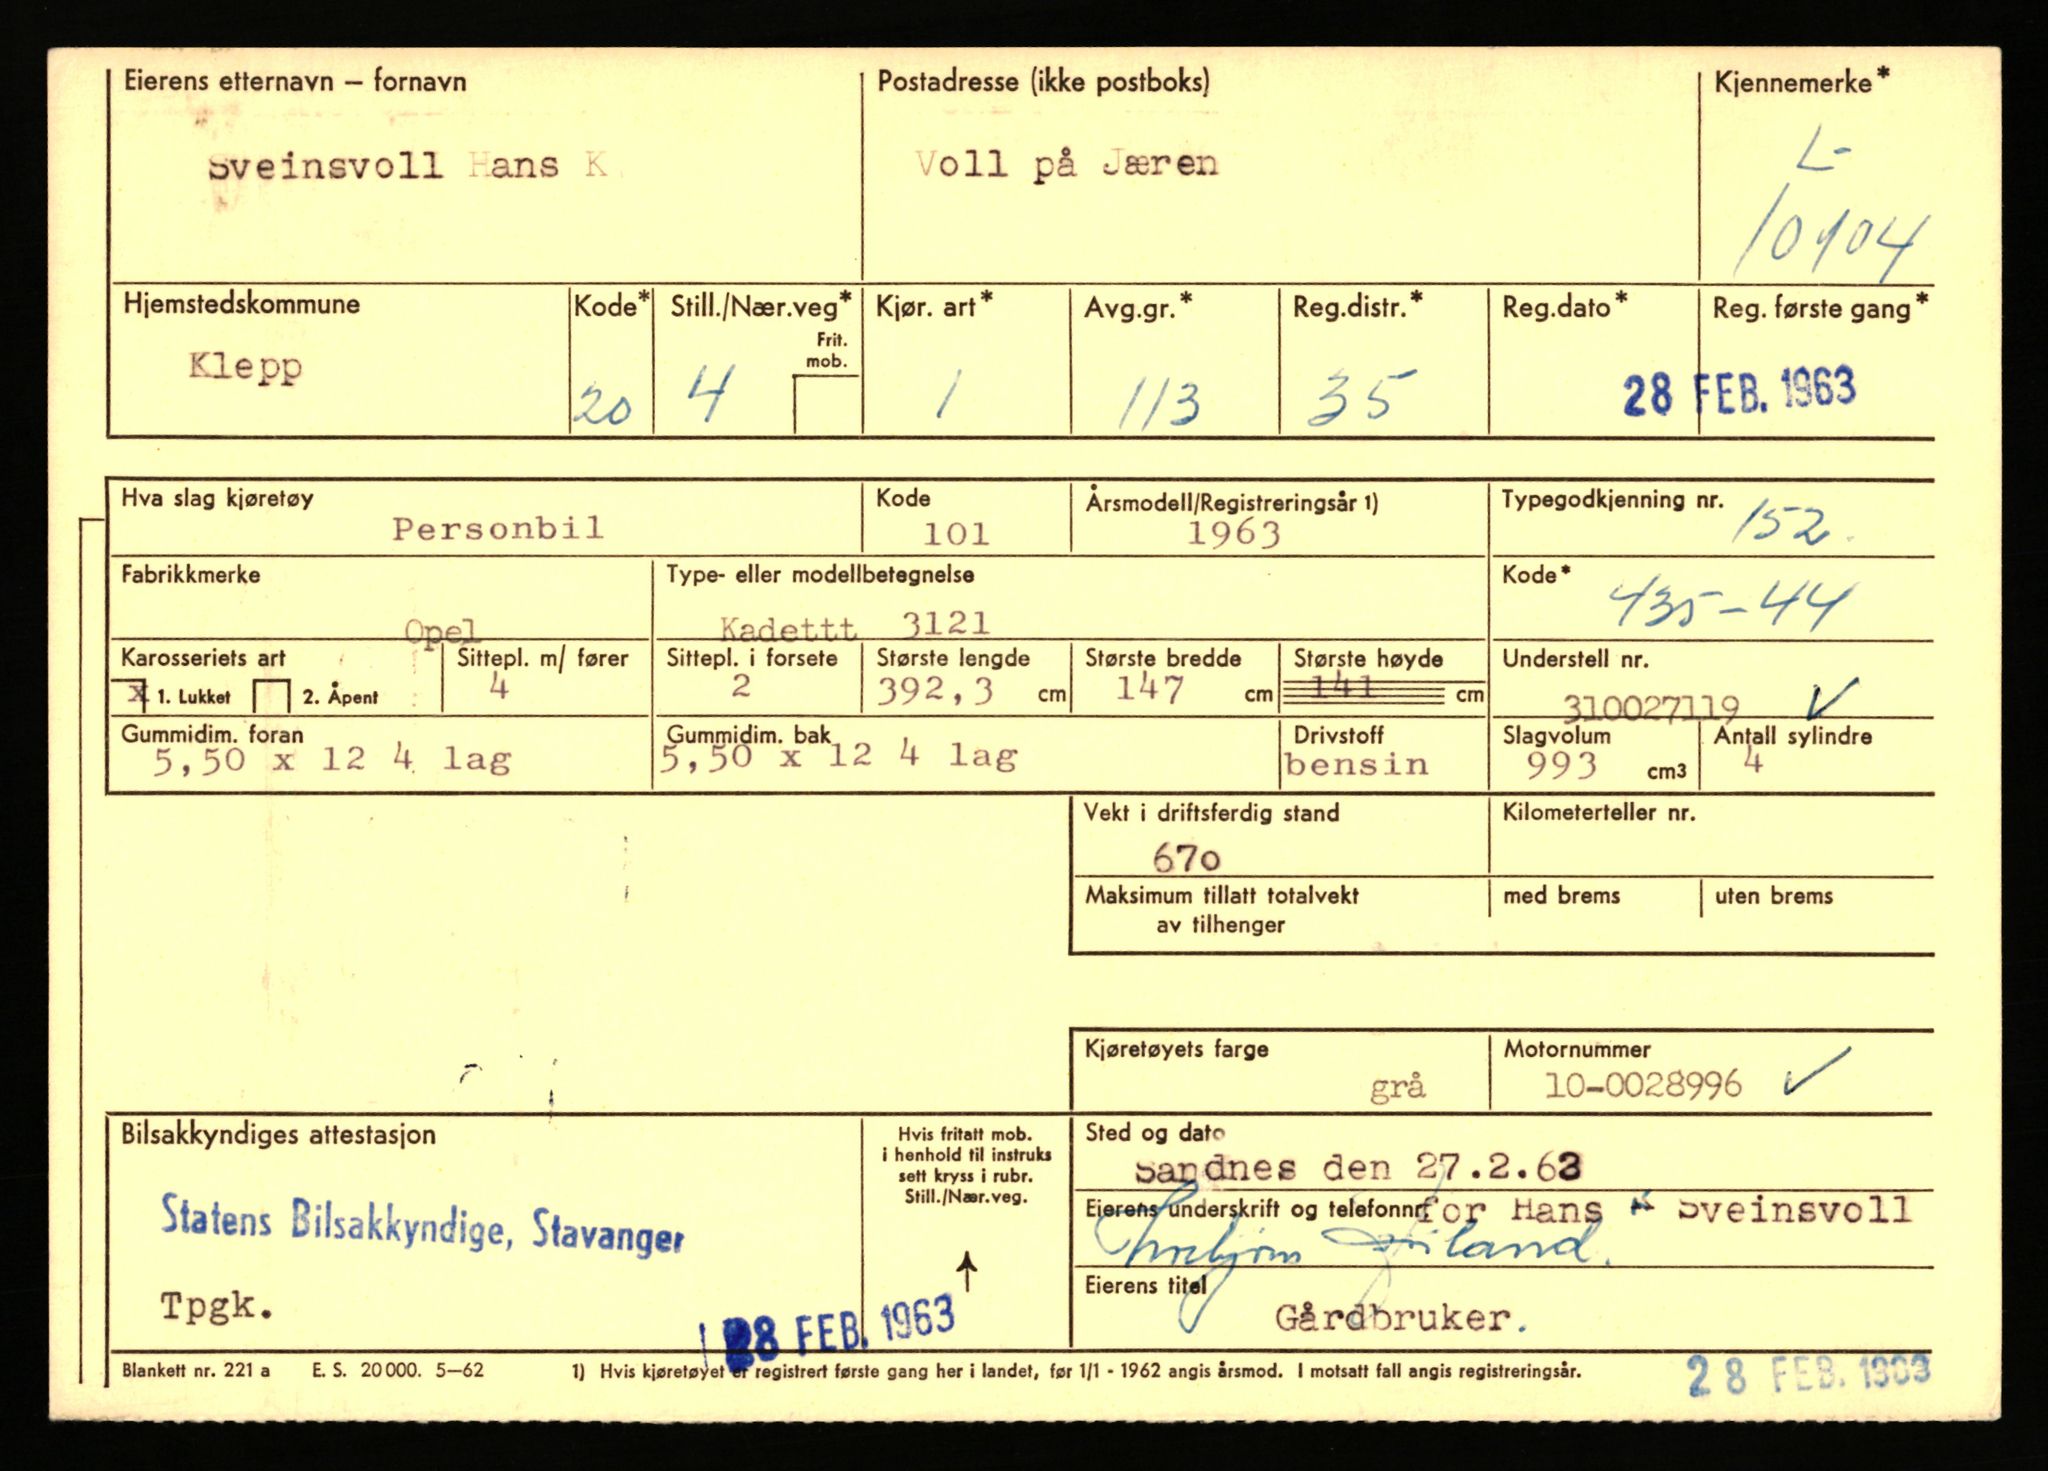Select Antall sylindre value '4'
This screenshot has width=2048, height=1471.
(1752, 763)
